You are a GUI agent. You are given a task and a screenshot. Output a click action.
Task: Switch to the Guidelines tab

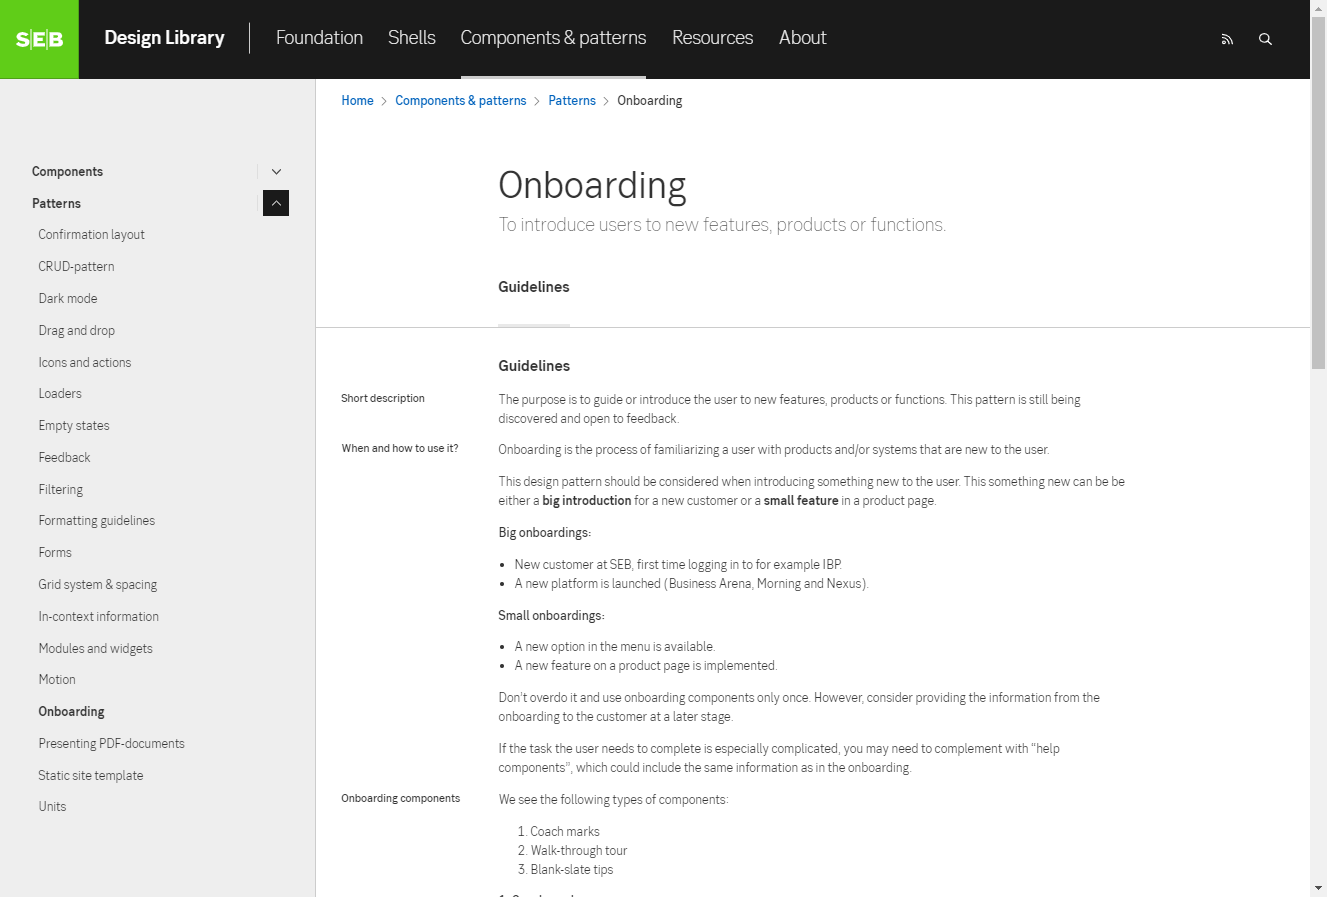coord(533,287)
